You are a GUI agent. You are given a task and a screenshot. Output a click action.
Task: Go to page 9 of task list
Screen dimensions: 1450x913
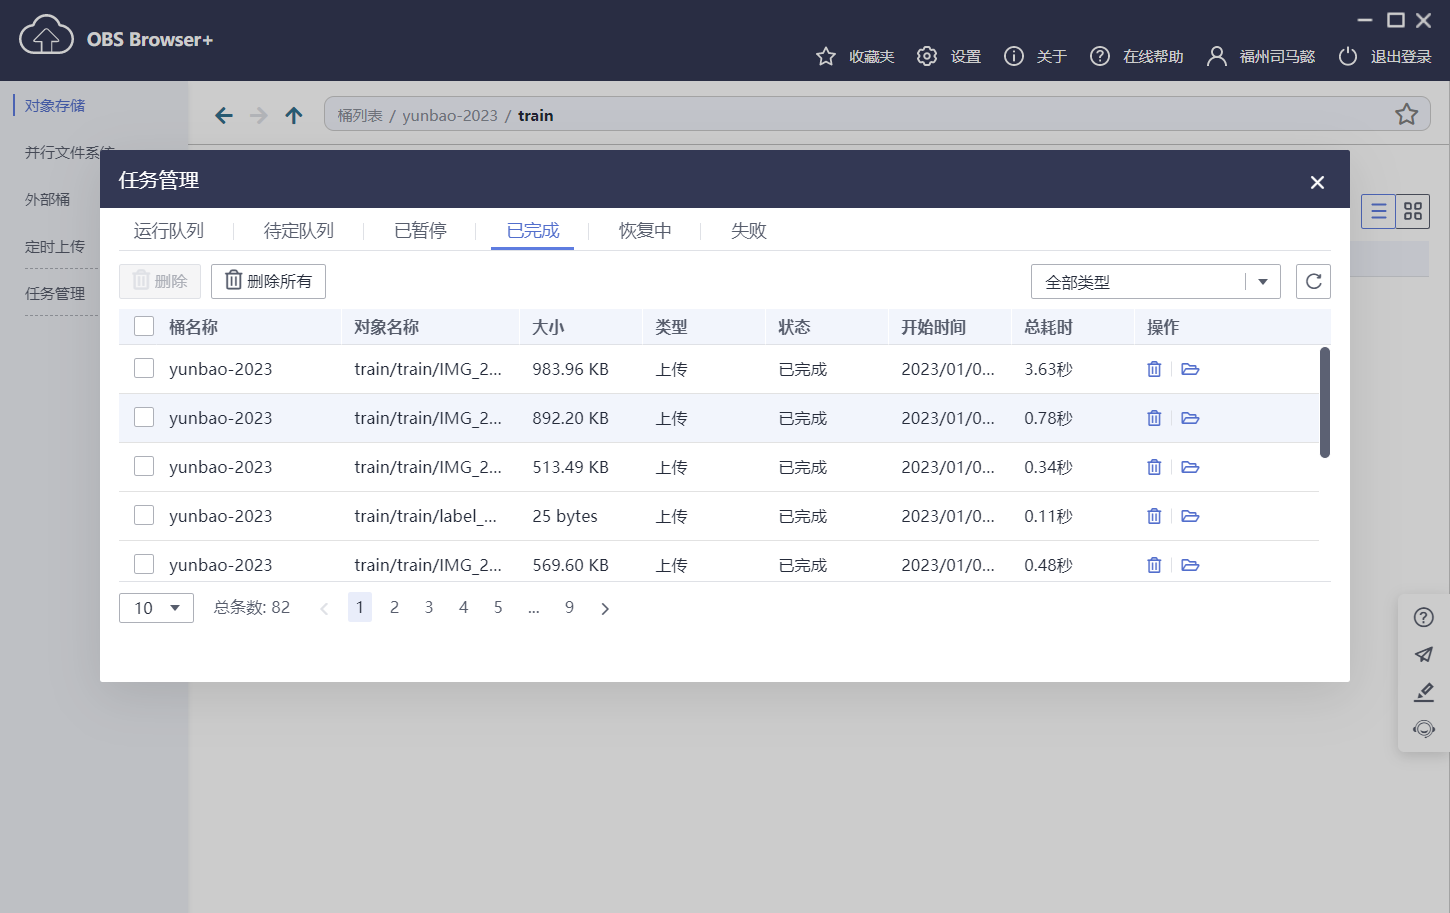point(570,607)
